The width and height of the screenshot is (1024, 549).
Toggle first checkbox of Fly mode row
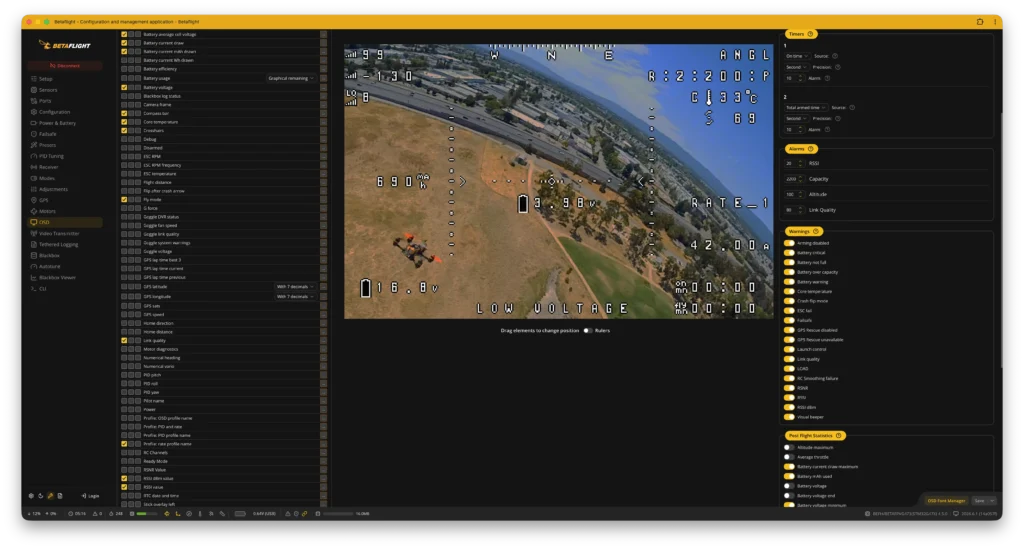tap(124, 200)
